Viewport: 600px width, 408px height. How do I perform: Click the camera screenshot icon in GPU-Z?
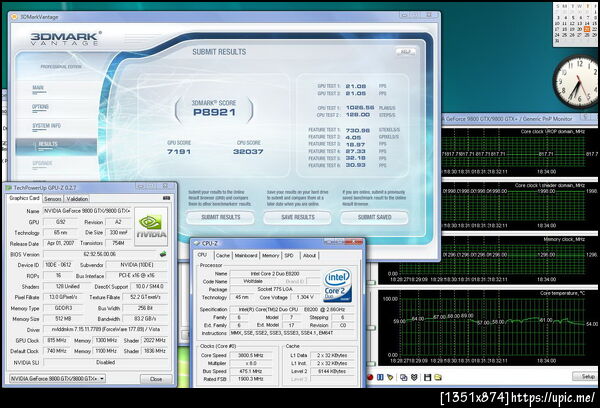point(166,198)
